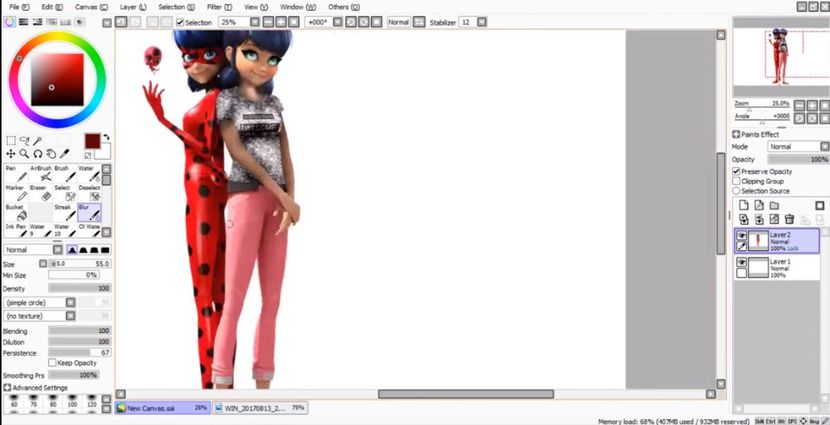
Task: Click the zoom-out minus button in toolbar
Action: 268,22
